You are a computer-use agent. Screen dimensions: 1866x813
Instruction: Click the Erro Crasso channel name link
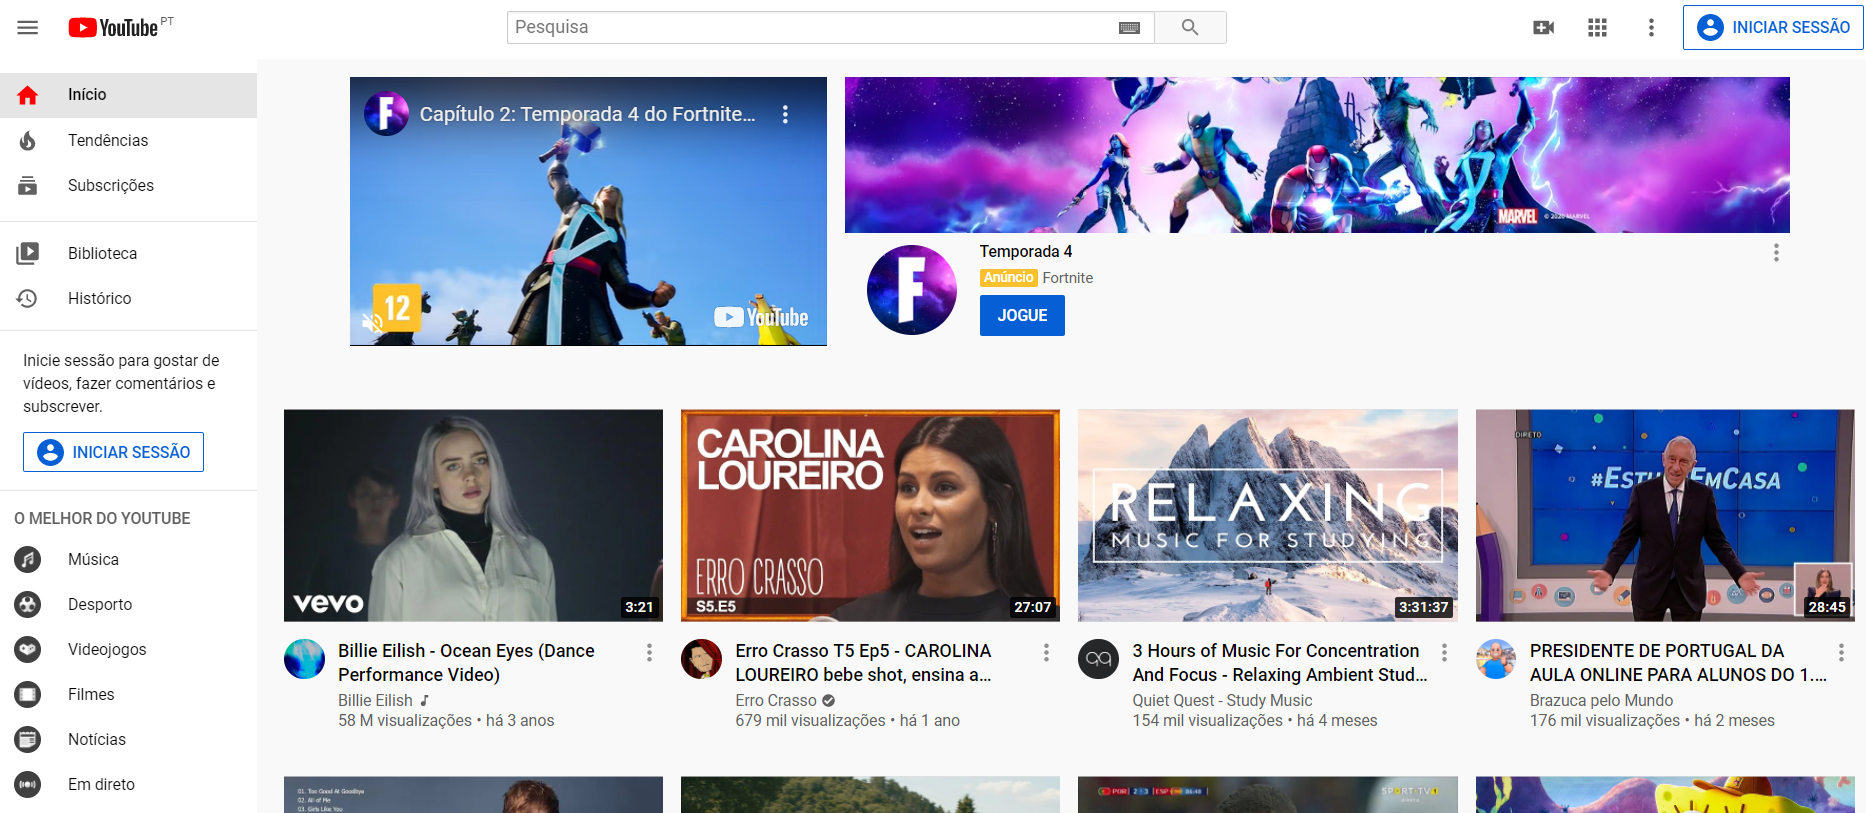pos(776,700)
